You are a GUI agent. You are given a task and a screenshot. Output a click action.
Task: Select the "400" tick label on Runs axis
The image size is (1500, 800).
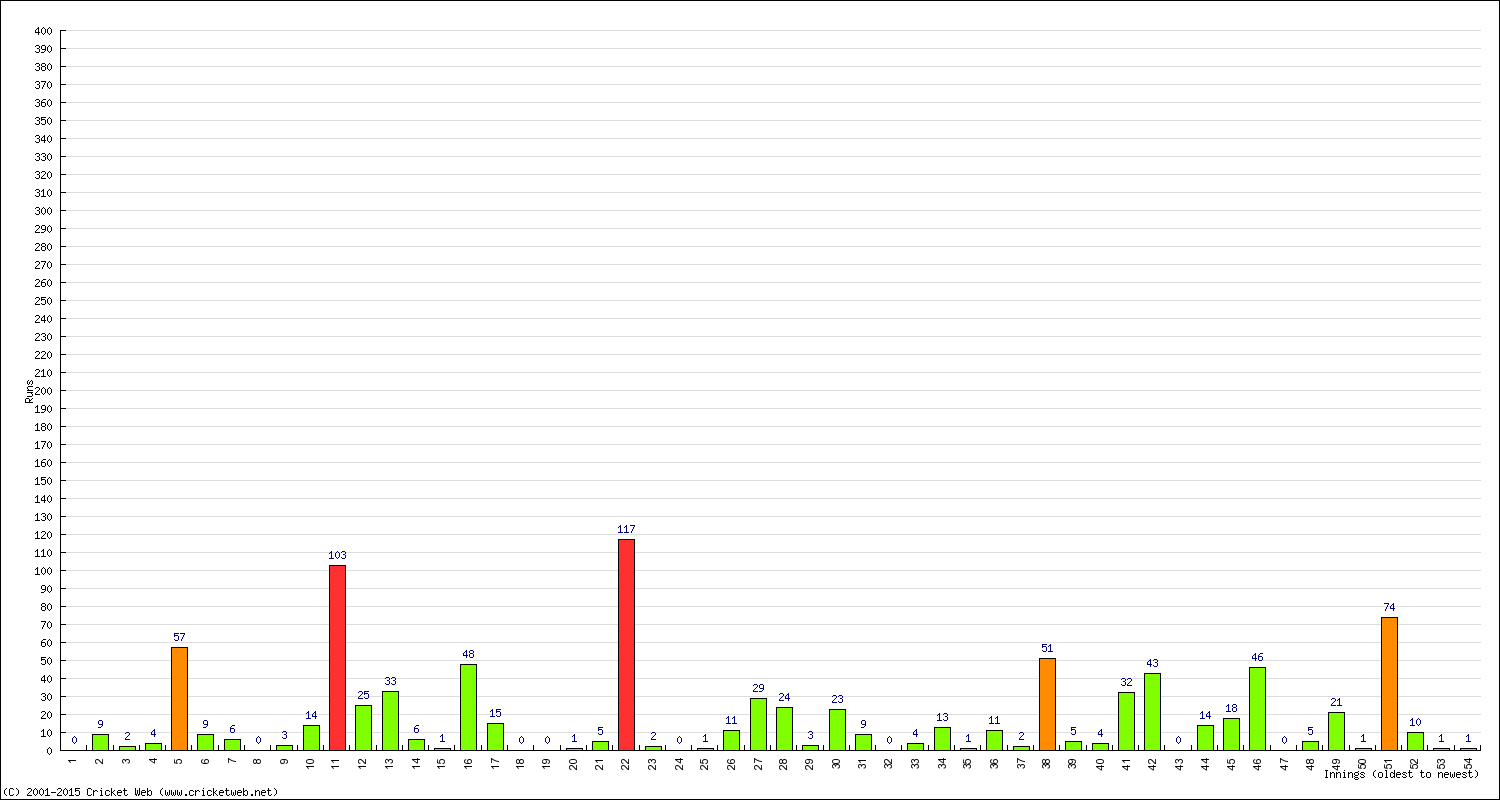pos(42,31)
